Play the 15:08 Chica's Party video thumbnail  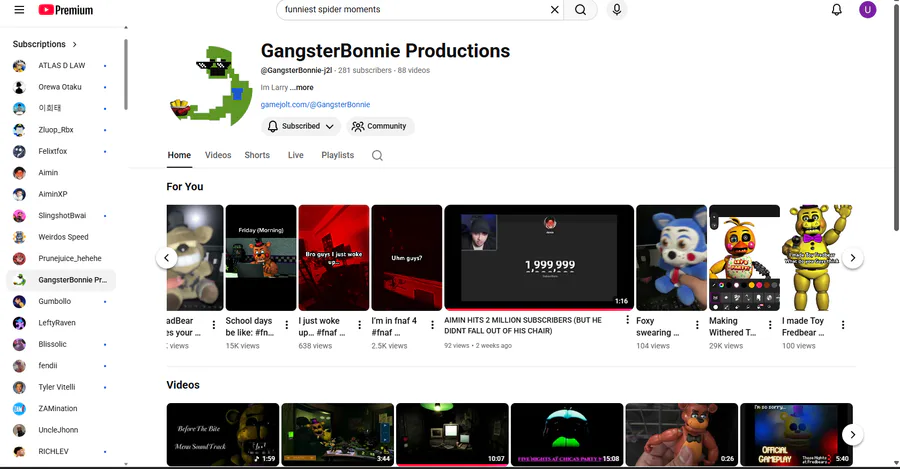tap(567, 434)
